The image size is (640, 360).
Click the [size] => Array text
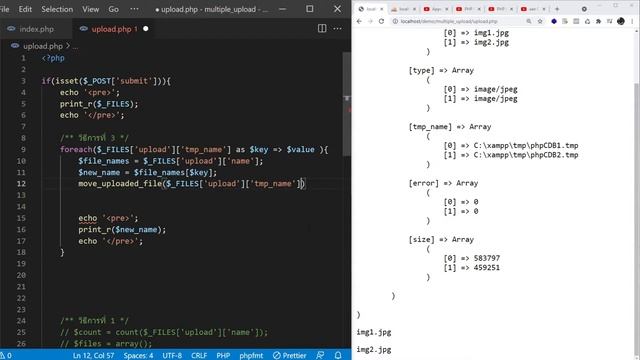pos(441,239)
